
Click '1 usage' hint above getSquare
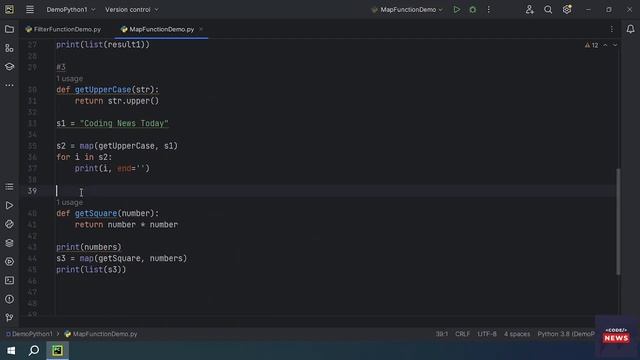[69, 202]
